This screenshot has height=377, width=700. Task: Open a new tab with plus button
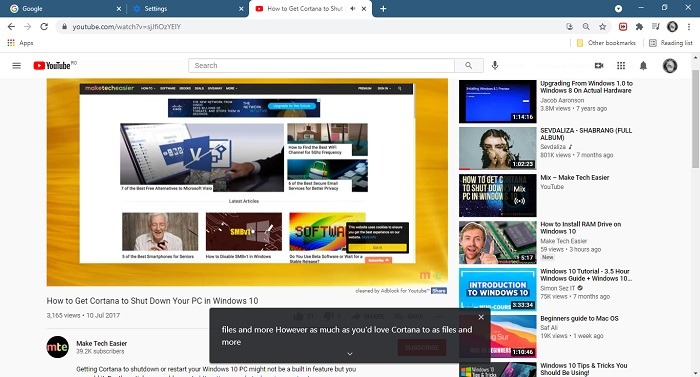coord(383,8)
